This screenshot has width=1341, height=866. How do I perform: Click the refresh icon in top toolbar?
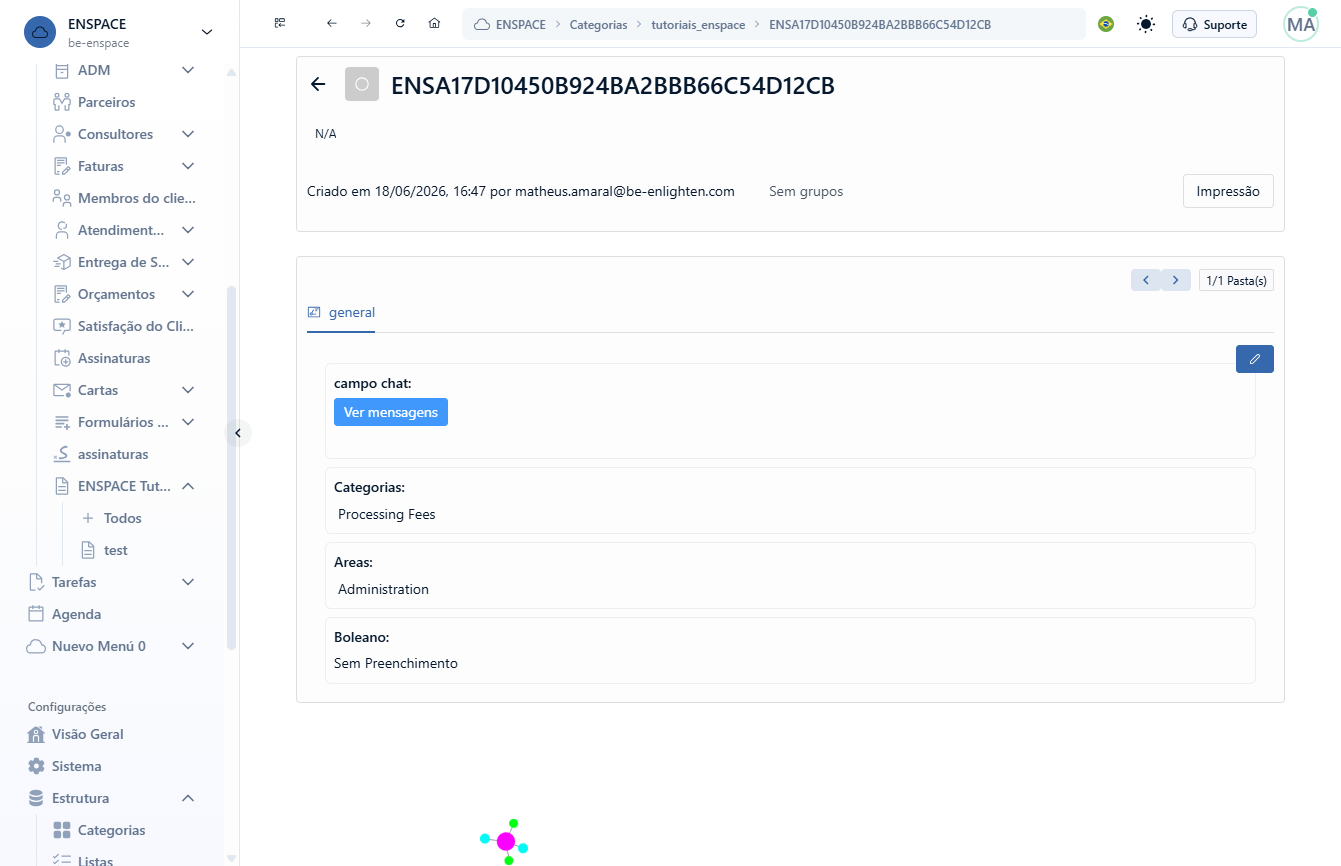(400, 24)
